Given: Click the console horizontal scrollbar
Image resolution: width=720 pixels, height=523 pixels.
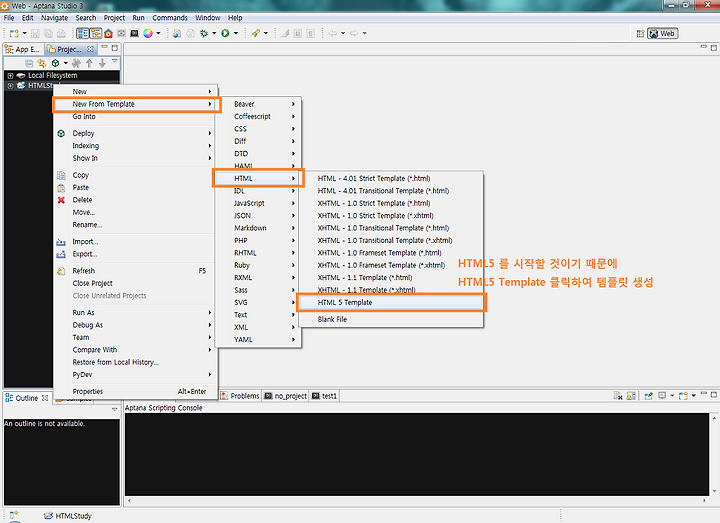Looking at the screenshot, I should [x=417, y=501].
